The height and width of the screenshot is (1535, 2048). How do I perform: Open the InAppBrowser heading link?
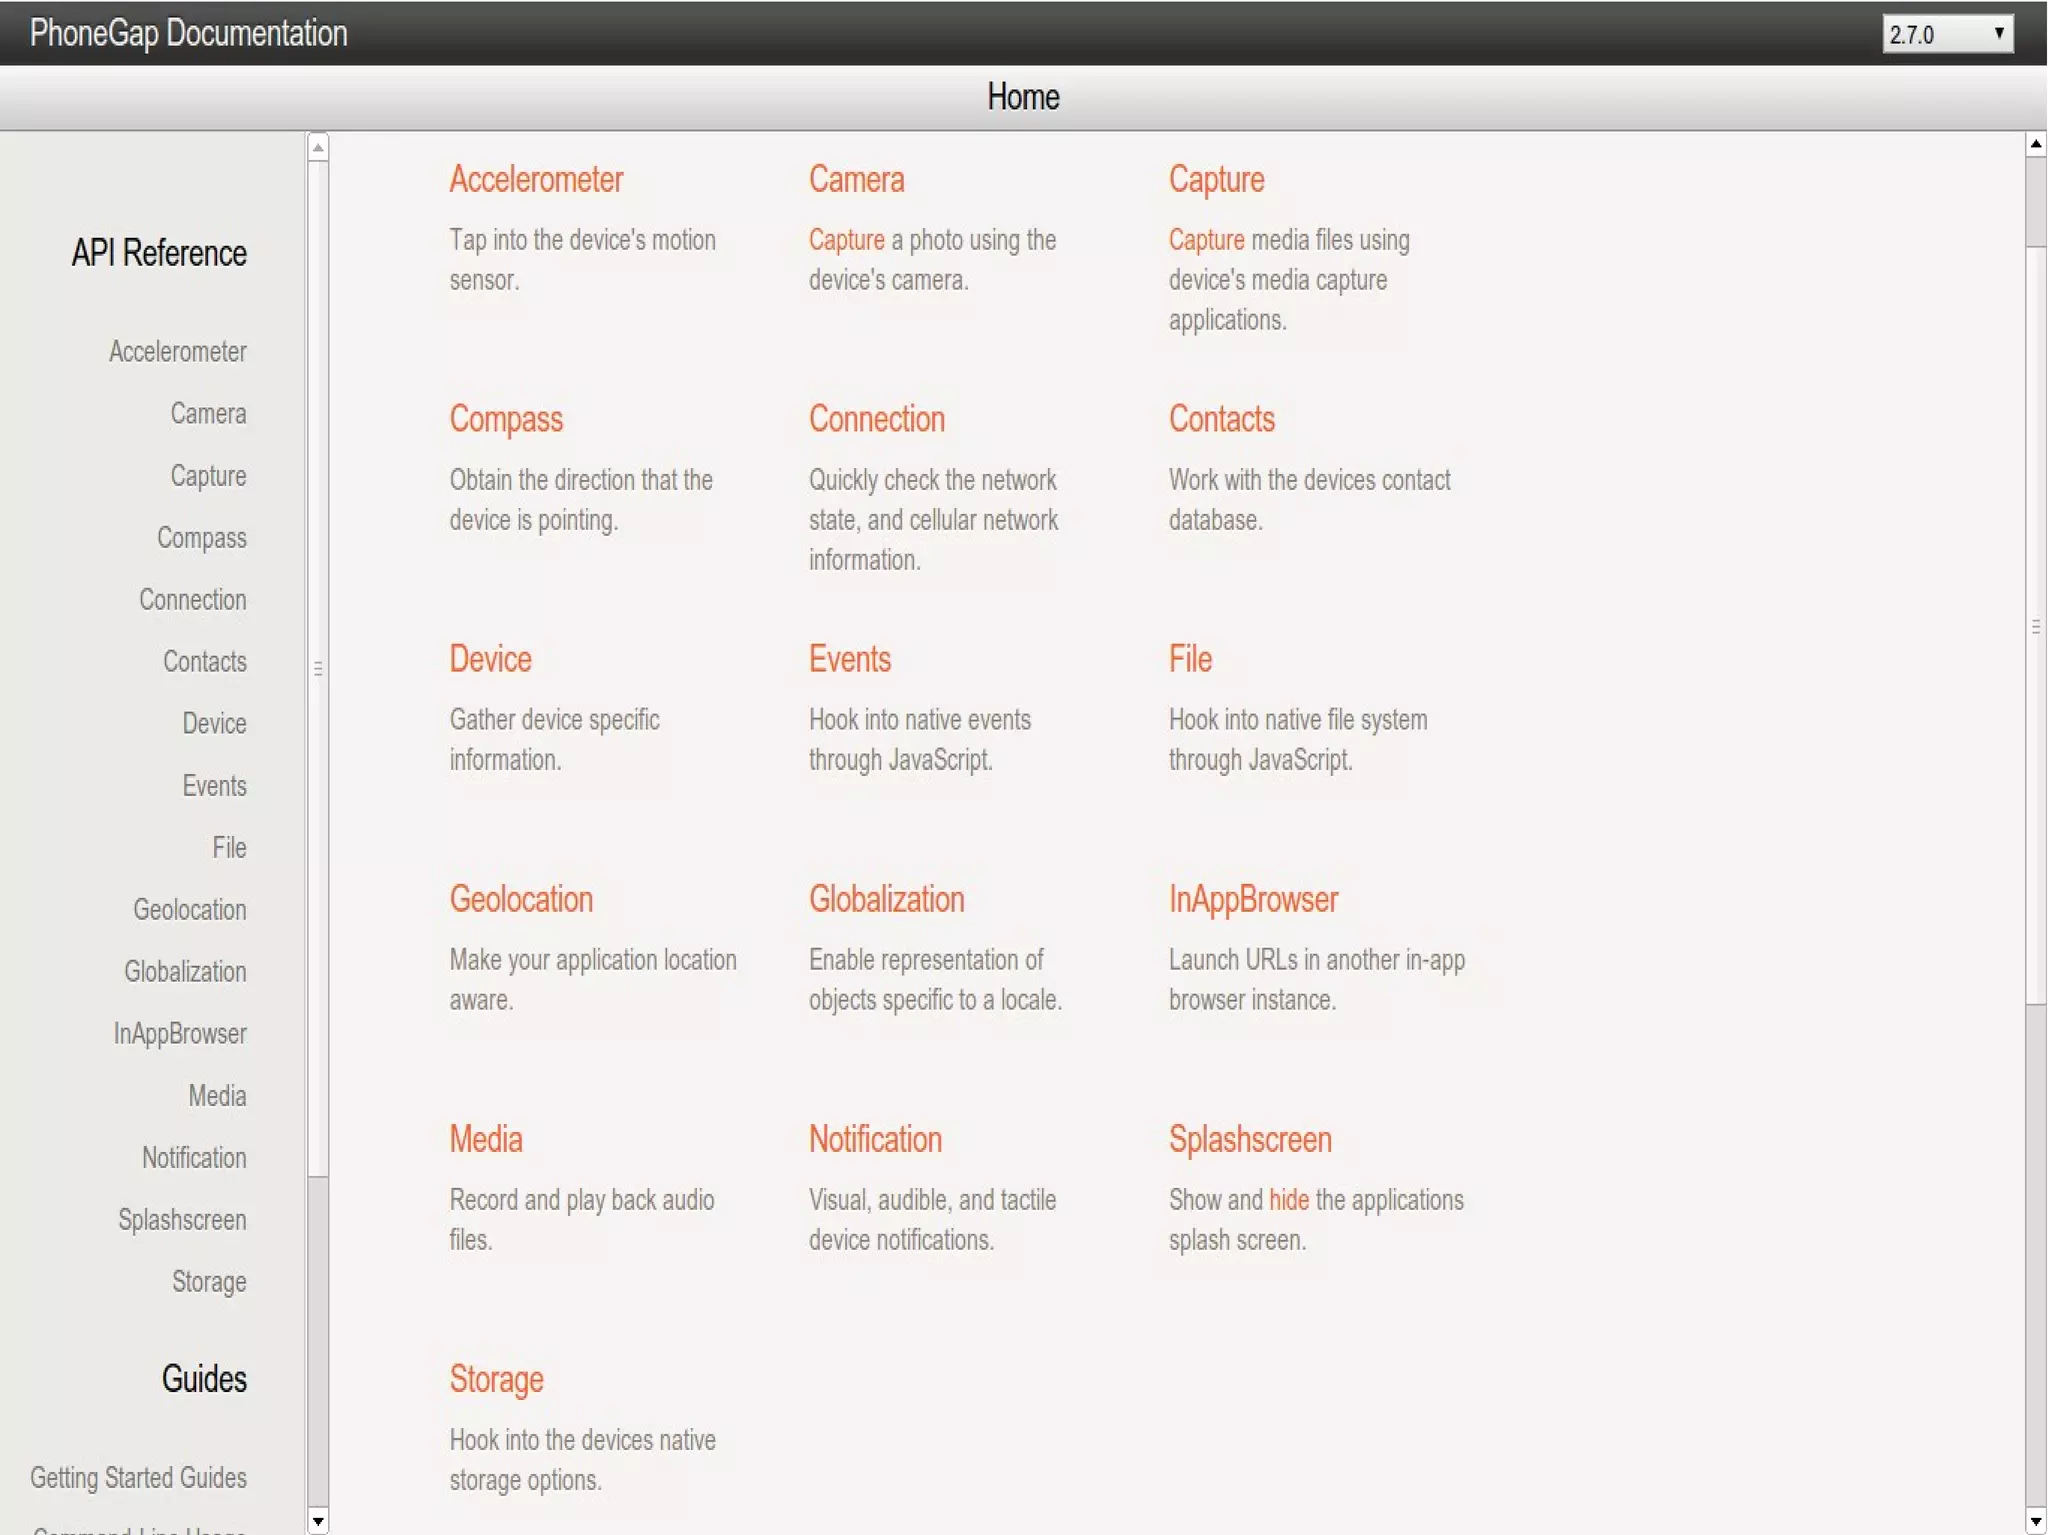pyautogui.click(x=1252, y=899)
